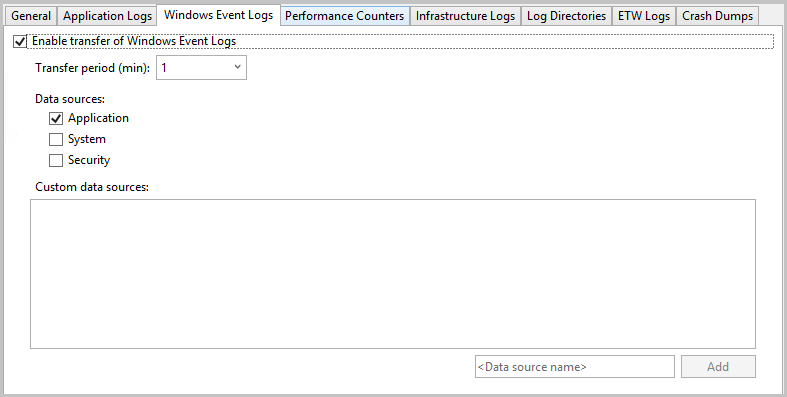Click the Custom data sources label

pos(92,187)
